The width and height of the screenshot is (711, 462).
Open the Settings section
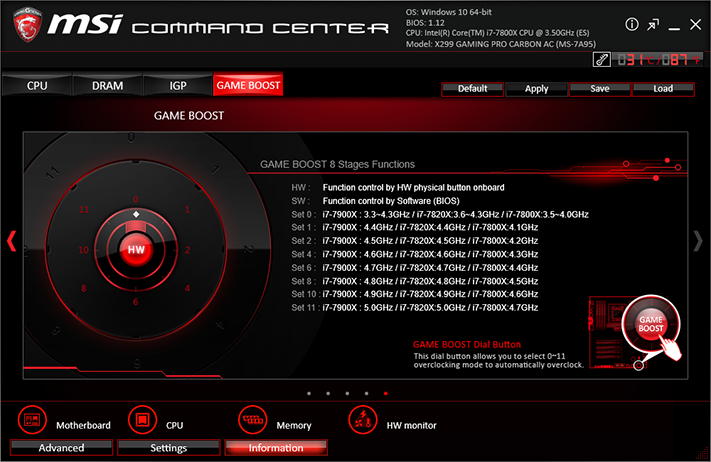(x=169, y=447)
